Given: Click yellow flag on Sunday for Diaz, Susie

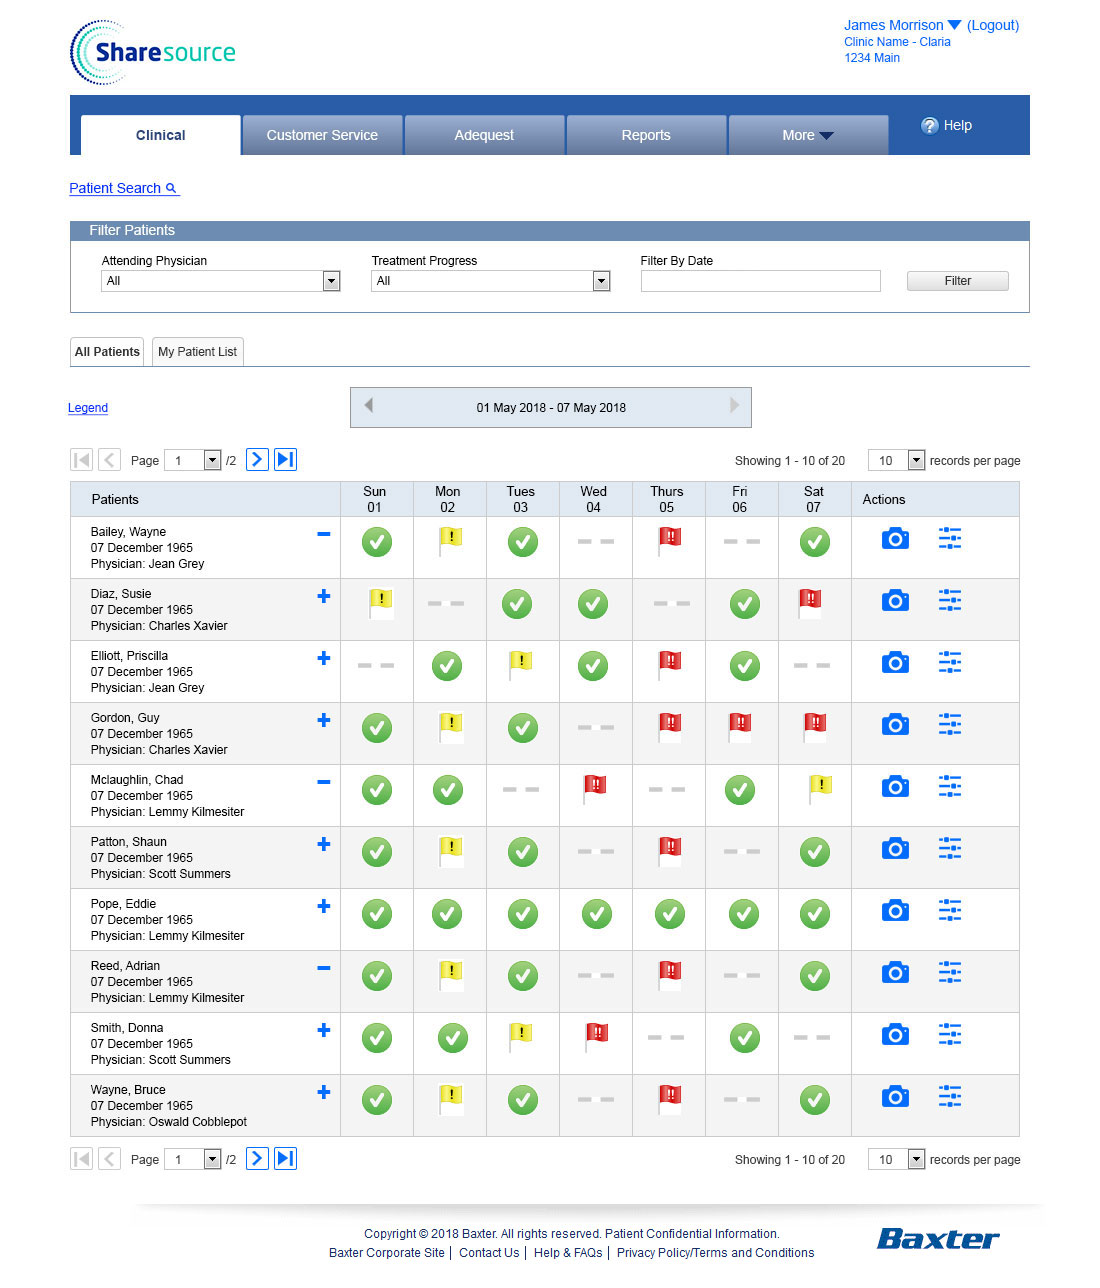Looking at the screenshot, I should (380, 603).
